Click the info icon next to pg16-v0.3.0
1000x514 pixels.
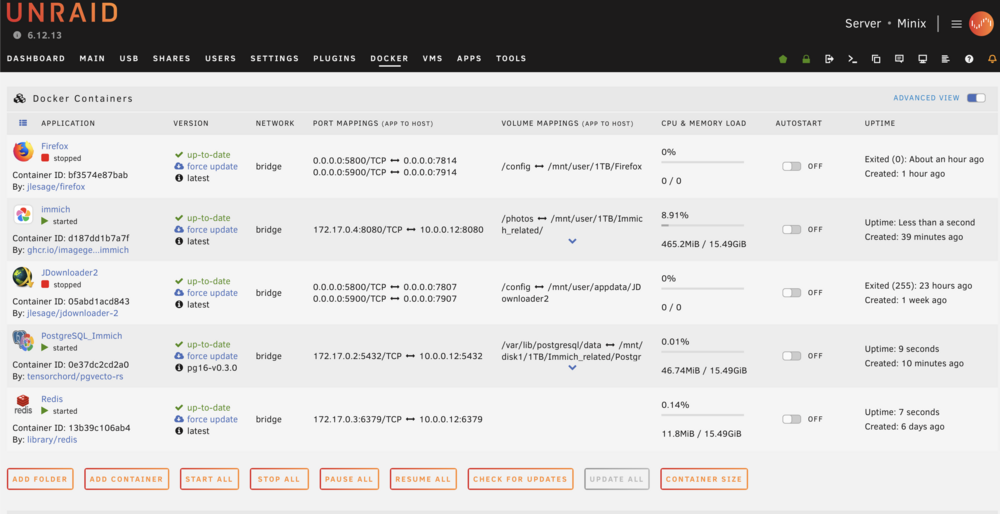179,368
